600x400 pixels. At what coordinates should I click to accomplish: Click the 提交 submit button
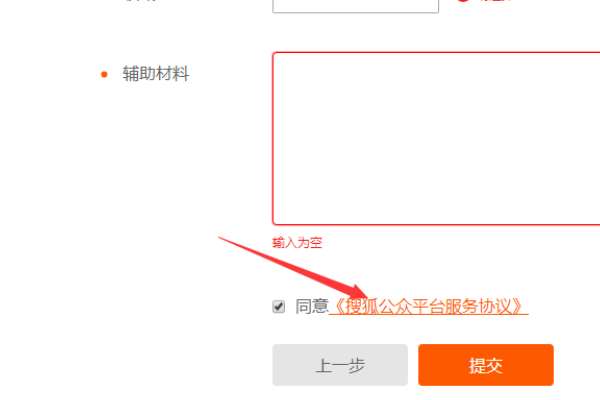(x=486, y=365)
